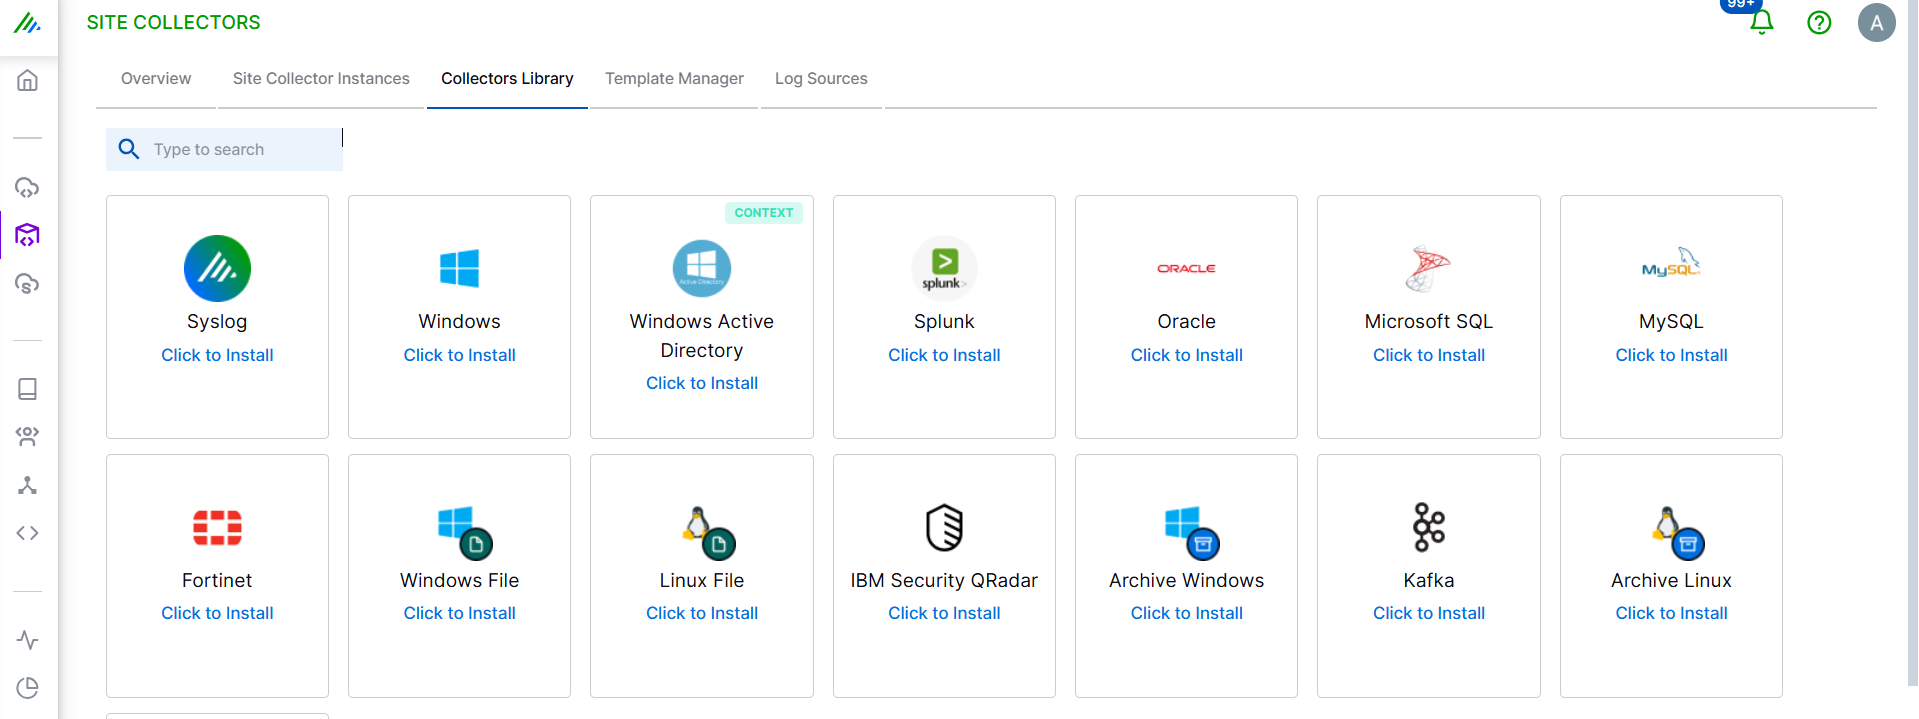Open the hierarchy nodes sidebar icon
Image resolution: width=1919 pixels, height=719 pixels.
pos(27,485)
